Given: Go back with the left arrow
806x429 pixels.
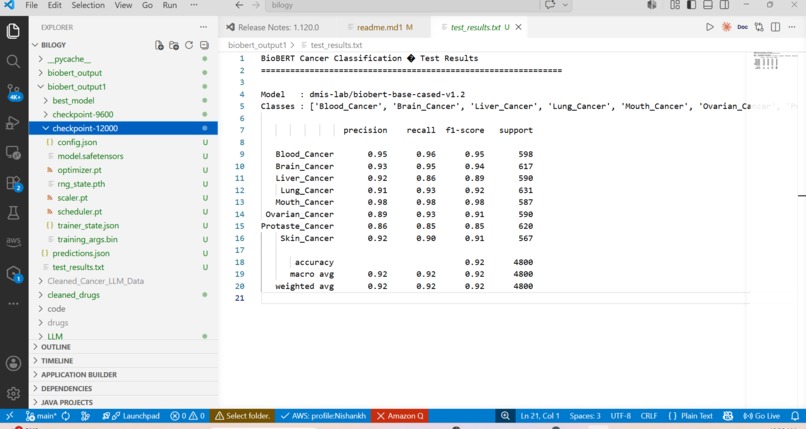Looking at the screenshot, I should point(239,5).
